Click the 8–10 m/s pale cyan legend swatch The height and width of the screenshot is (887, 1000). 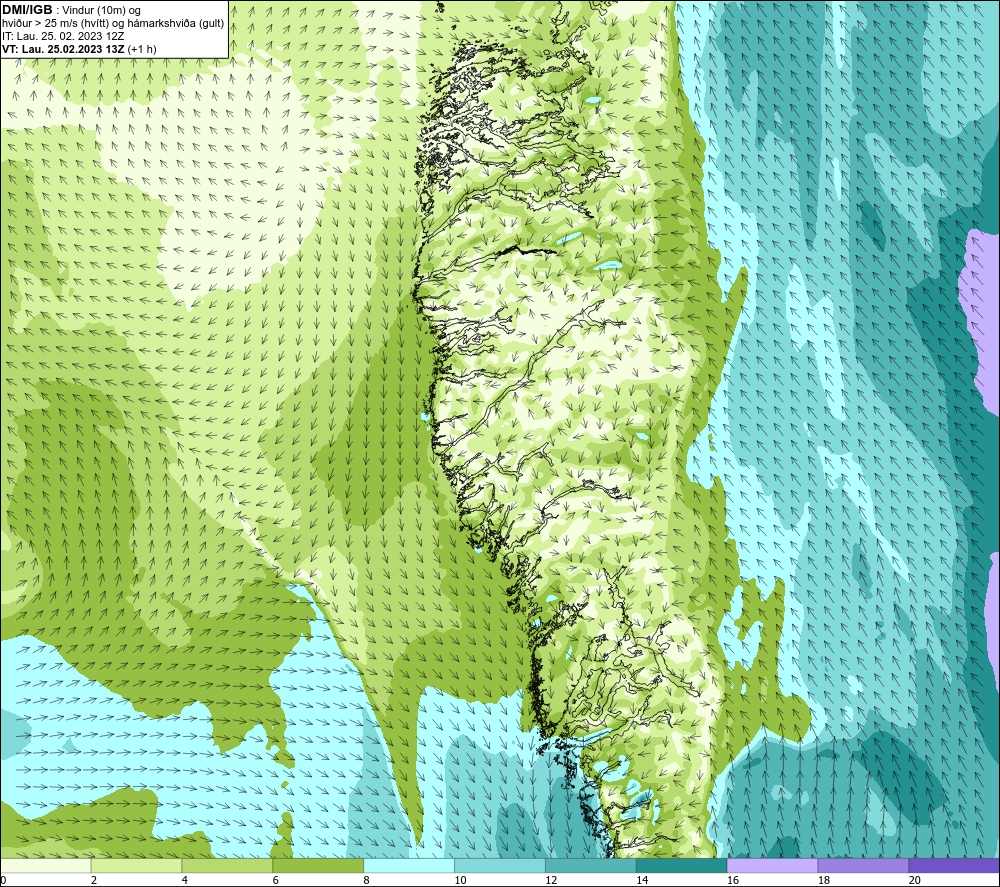[409, 865]
